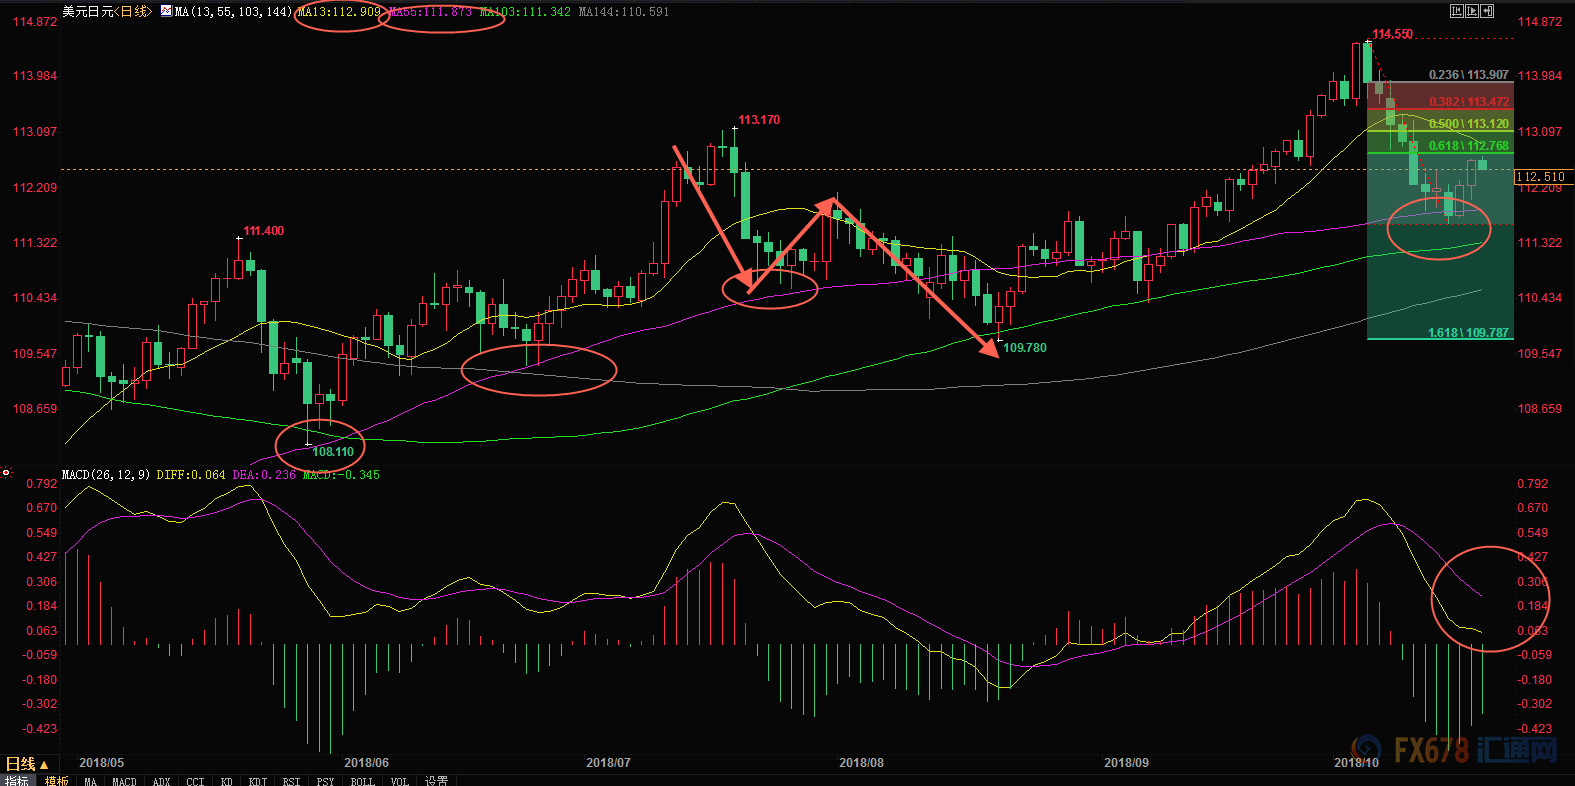Click the MACD(26,12,9) parameters label
This screenshot has width=1575, height=786.
coord(106,475)
